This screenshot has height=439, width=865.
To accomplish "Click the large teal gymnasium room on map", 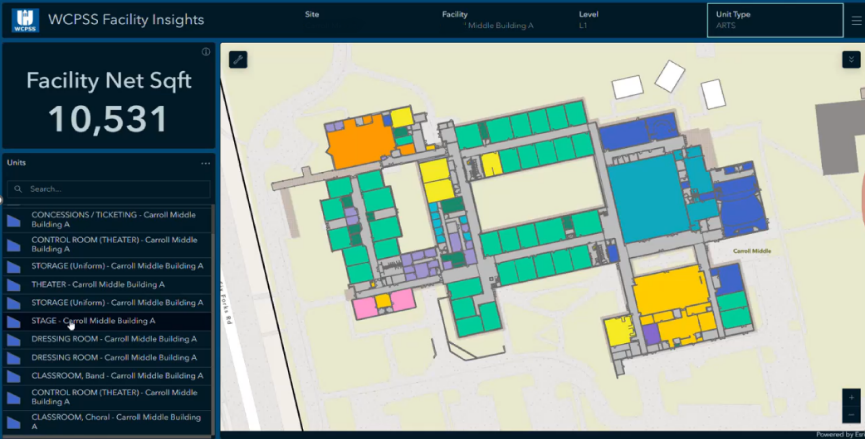I will [x=648, y=197].
